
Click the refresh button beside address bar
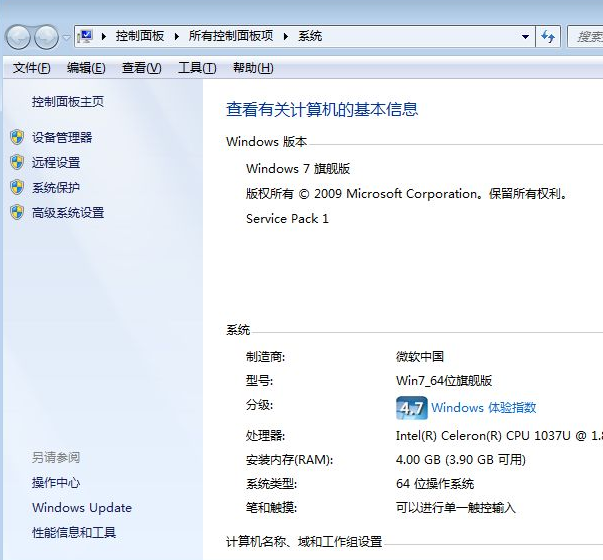548,37
